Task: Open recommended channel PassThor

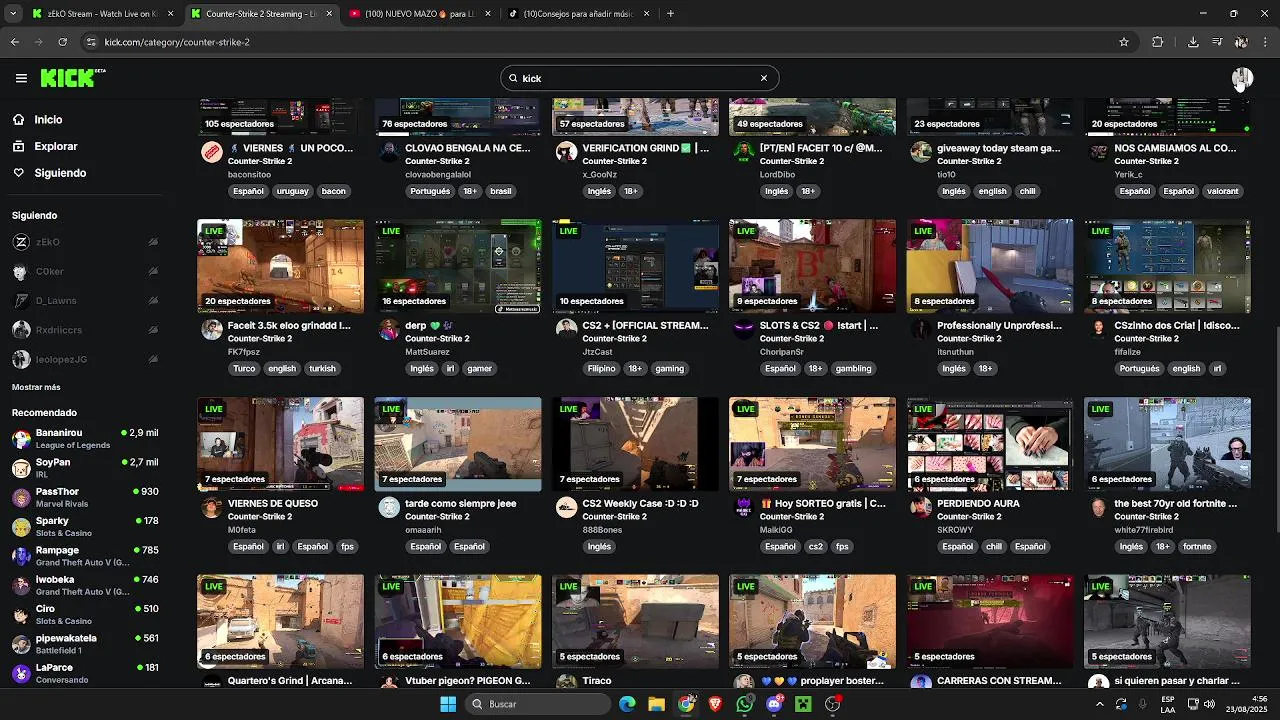Action: (85, 497)
